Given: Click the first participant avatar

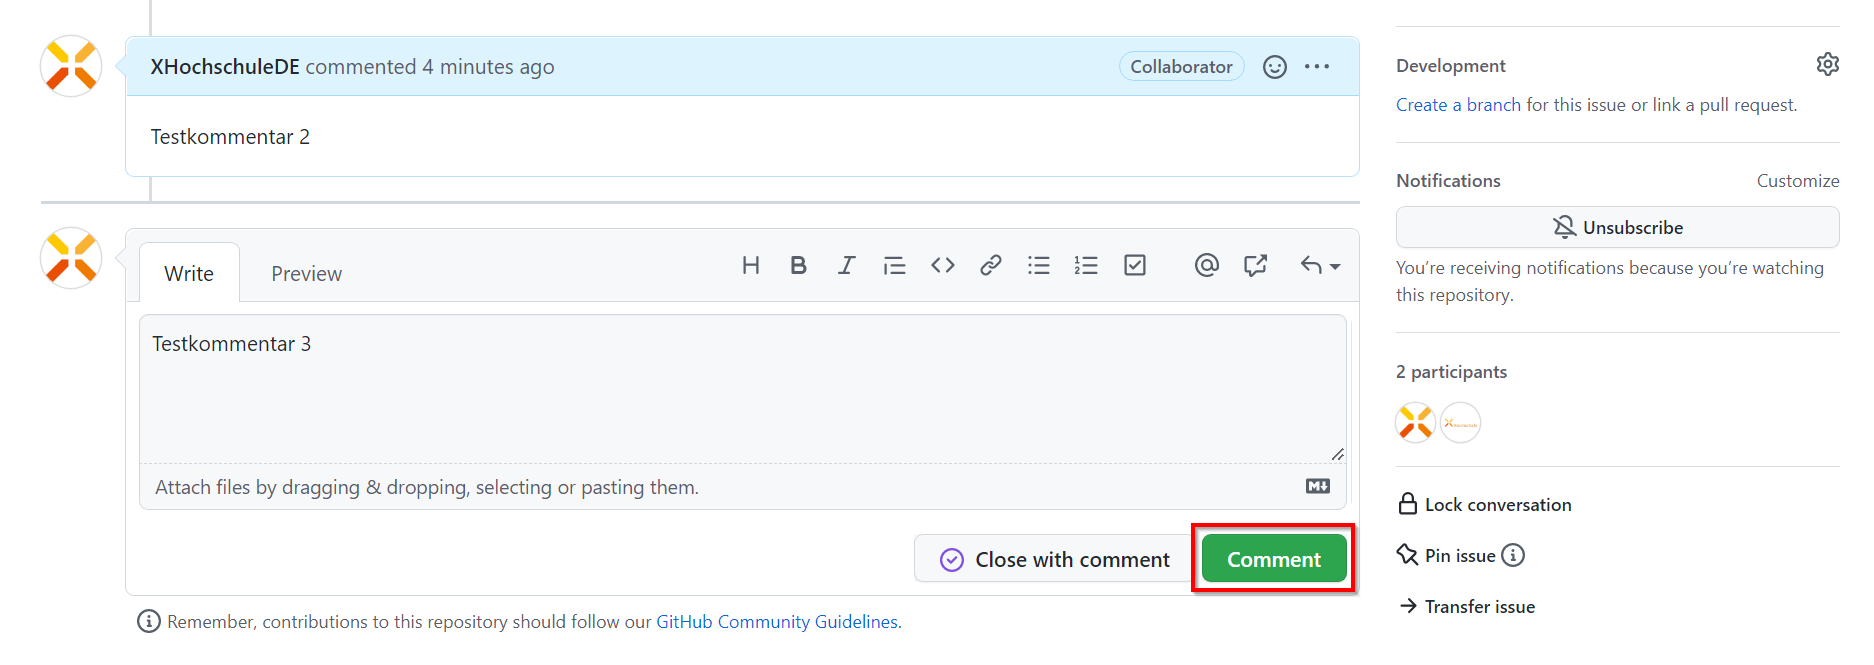Looking at the screenshot, I should click(1416, 422).
